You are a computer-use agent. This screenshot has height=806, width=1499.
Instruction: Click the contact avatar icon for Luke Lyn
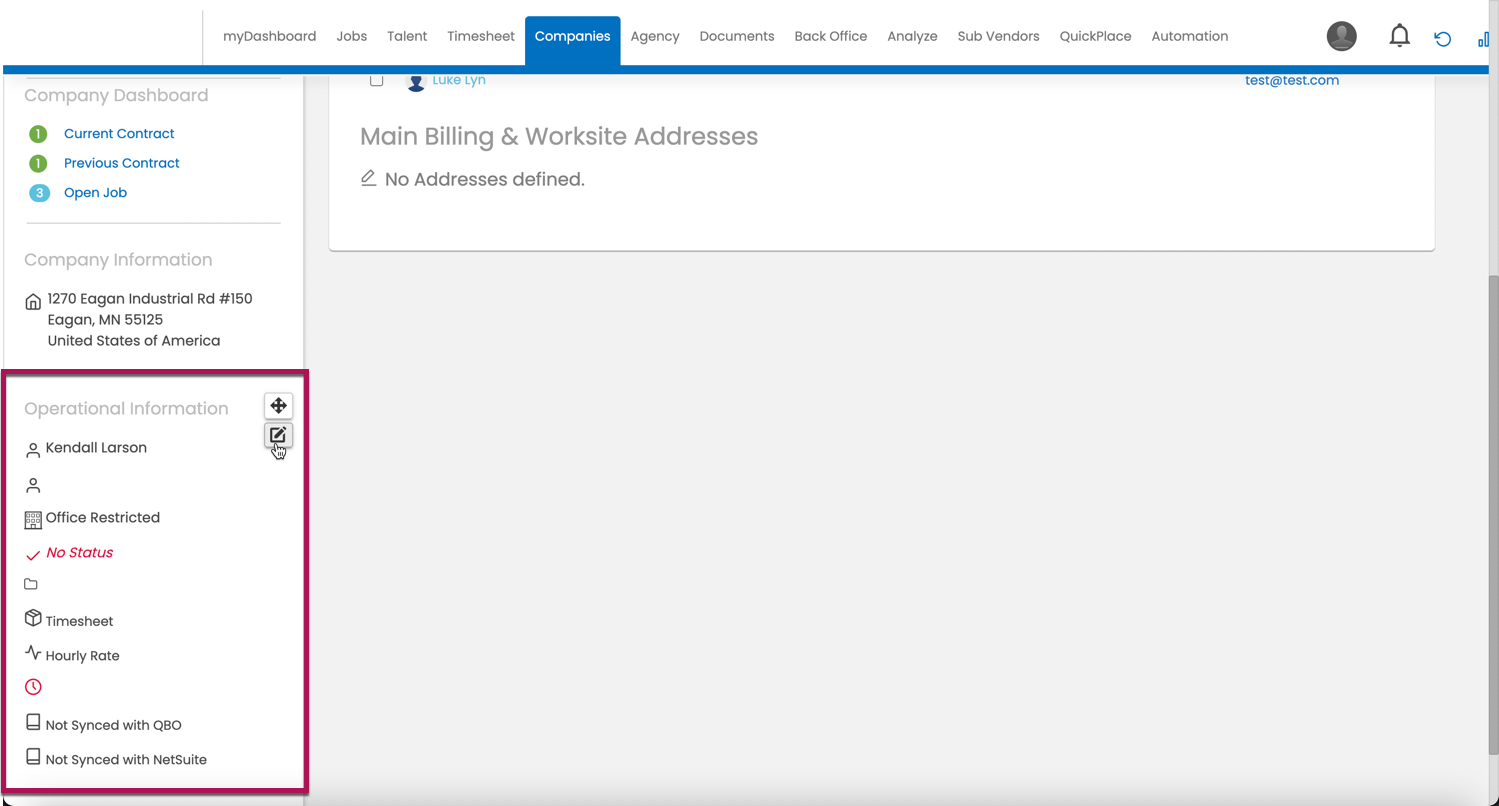[416, 81]
